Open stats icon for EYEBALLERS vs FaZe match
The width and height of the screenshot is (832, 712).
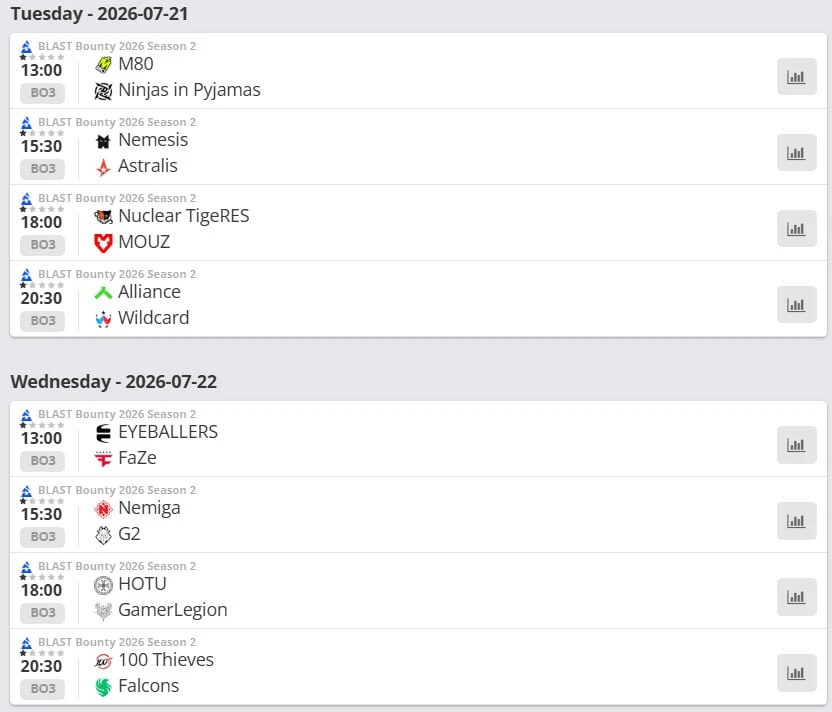point(796,445)
